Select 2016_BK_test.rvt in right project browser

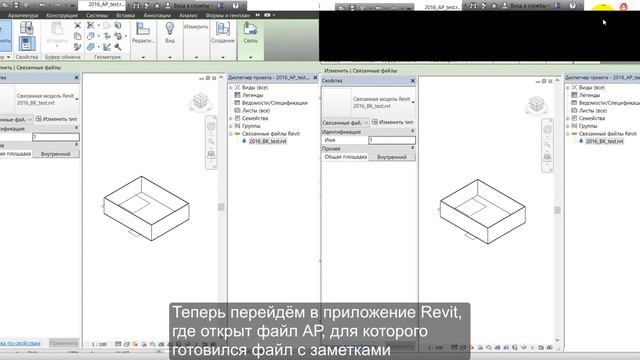604,141
